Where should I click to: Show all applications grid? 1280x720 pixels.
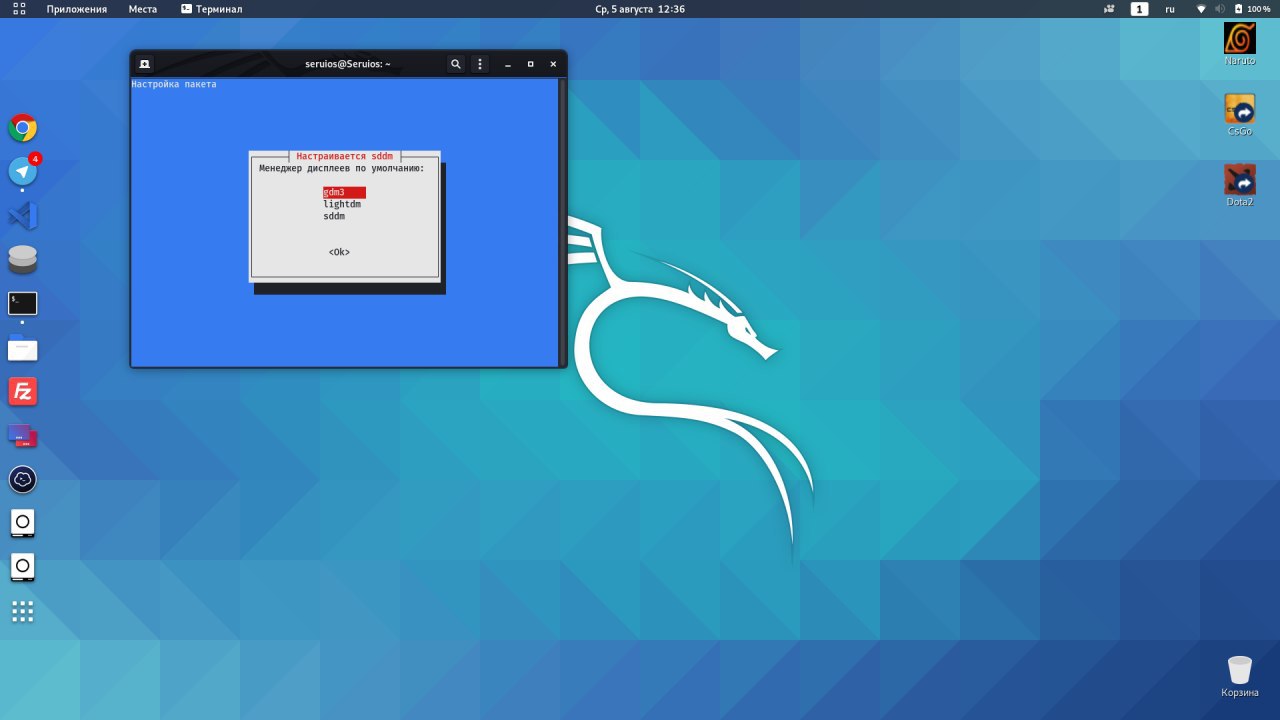coord(23,611)
